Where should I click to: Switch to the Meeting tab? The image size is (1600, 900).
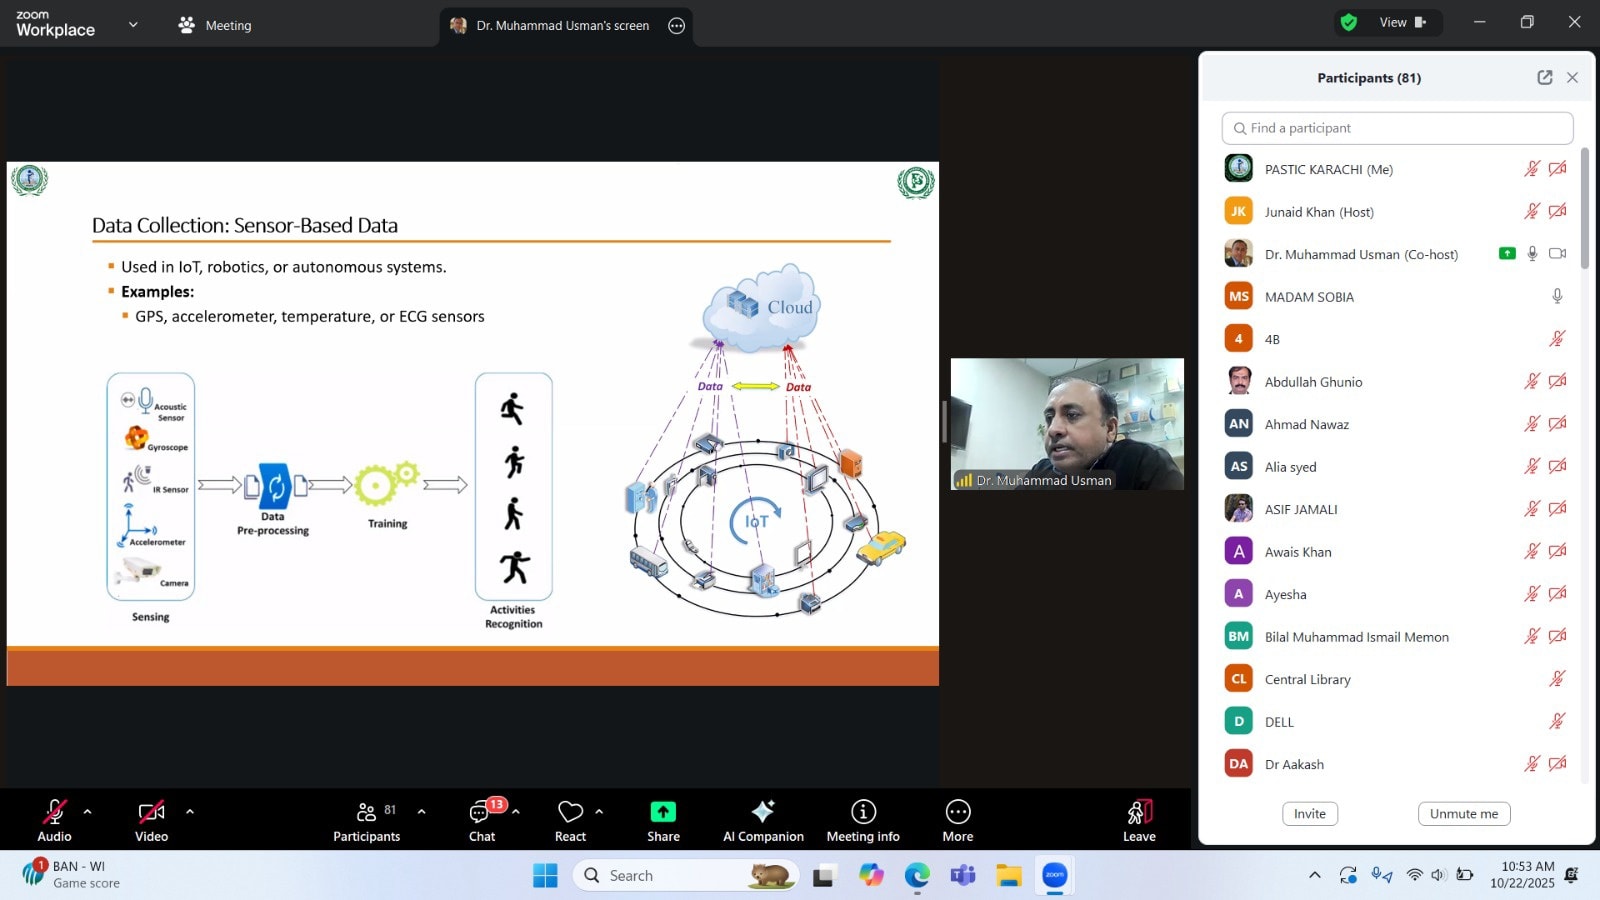click(x=214, y=25)
